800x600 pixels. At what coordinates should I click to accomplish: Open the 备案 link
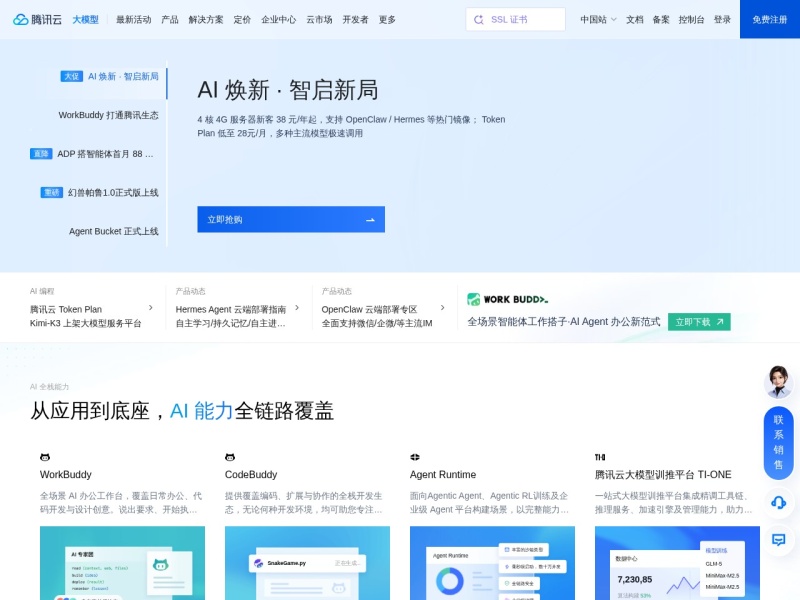point(661,19)
